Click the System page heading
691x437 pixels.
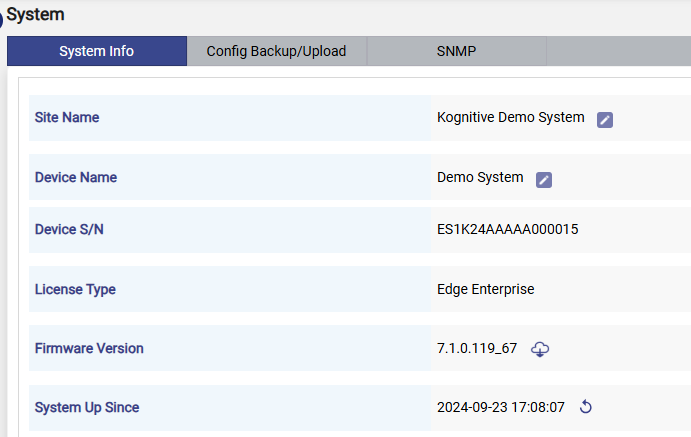(x=36, y=14)
